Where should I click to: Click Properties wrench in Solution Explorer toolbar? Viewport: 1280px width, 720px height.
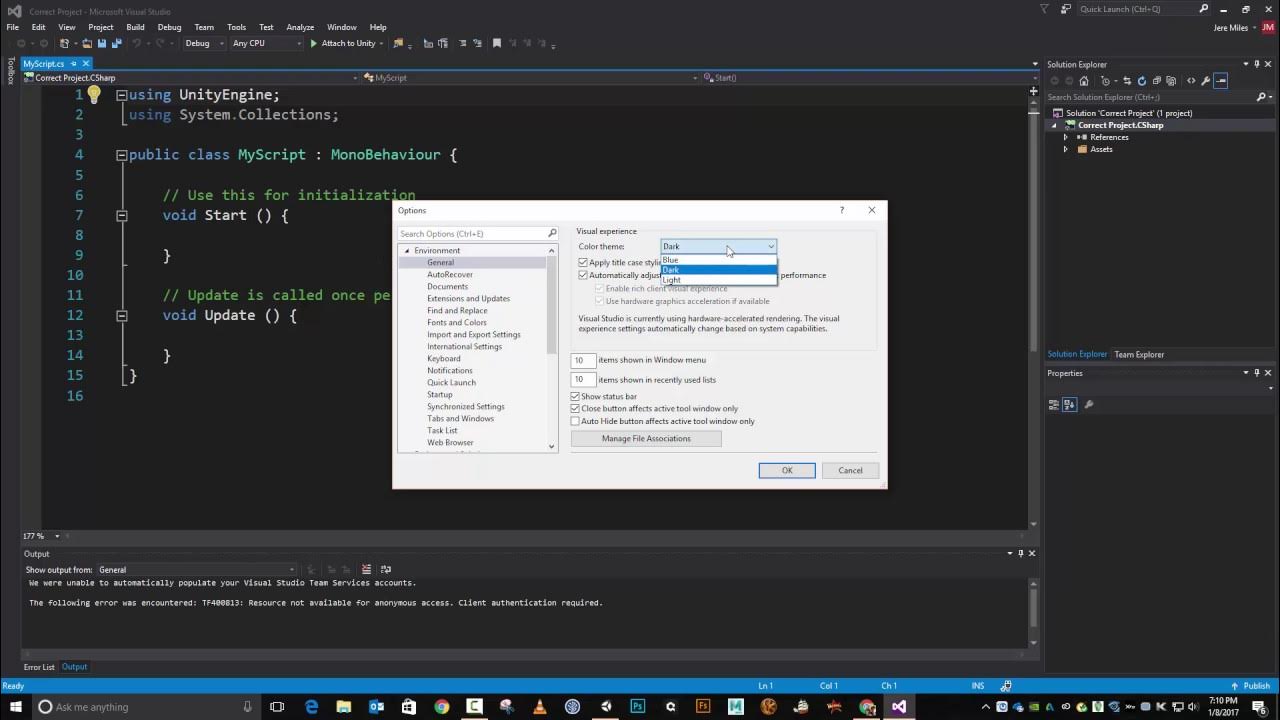pos(1206,81)
